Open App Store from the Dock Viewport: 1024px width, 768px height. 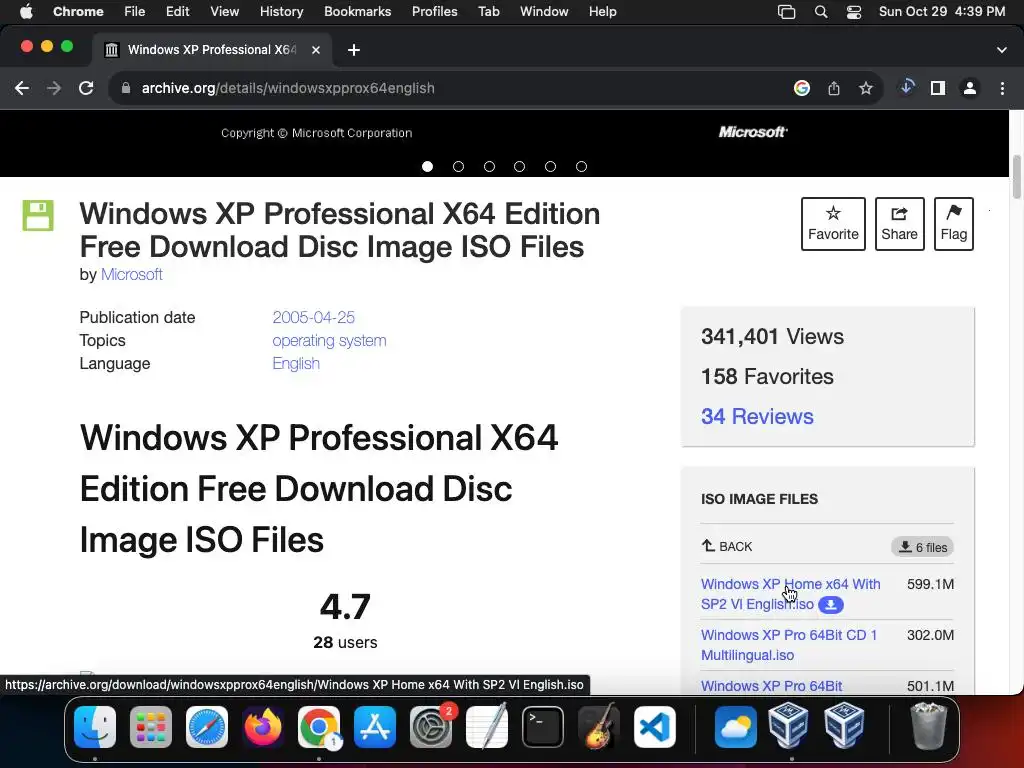375,727
